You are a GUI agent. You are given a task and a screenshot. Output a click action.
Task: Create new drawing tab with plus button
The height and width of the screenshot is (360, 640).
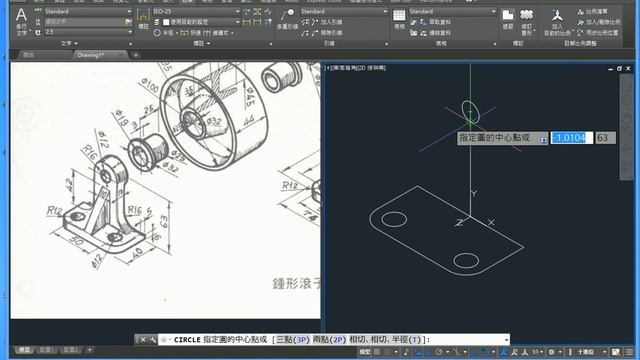[136, 55]
